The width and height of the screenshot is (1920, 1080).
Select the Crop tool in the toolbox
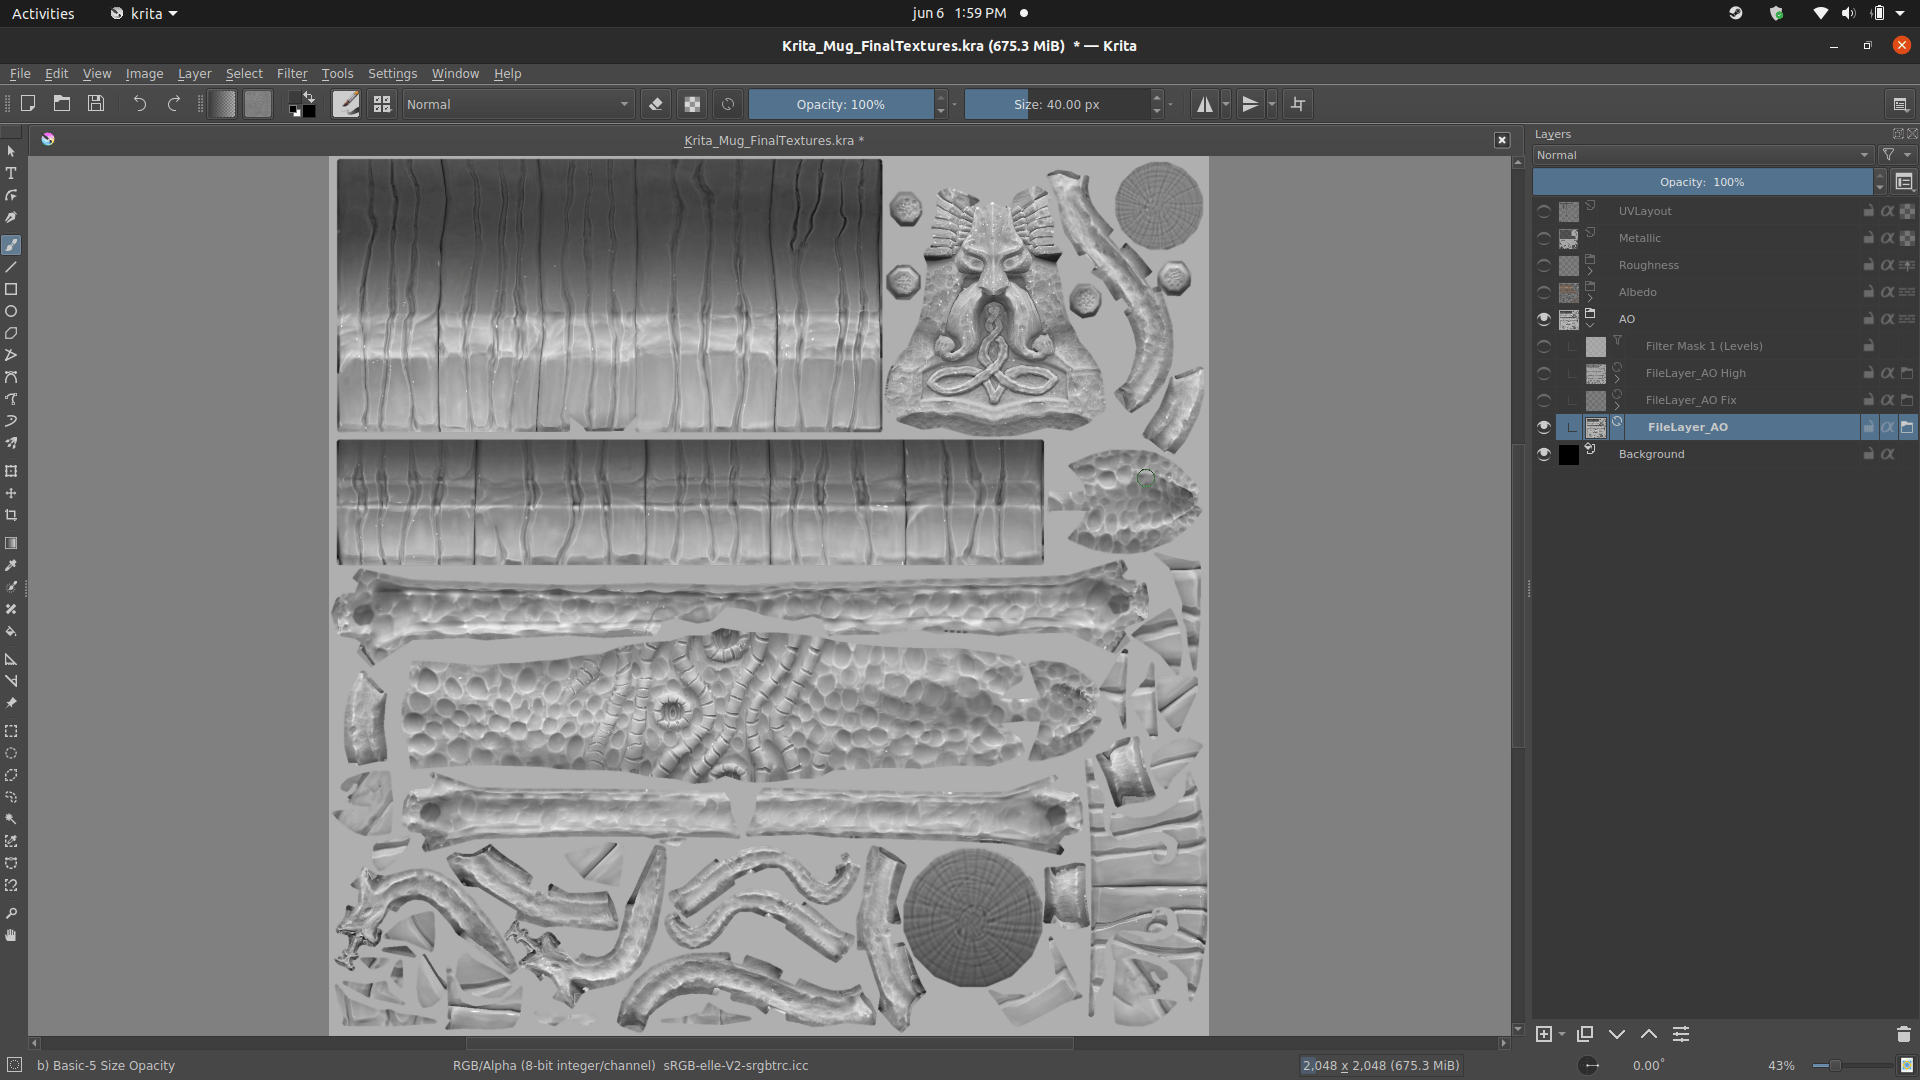pyautogui.click(x=11, y=515)
